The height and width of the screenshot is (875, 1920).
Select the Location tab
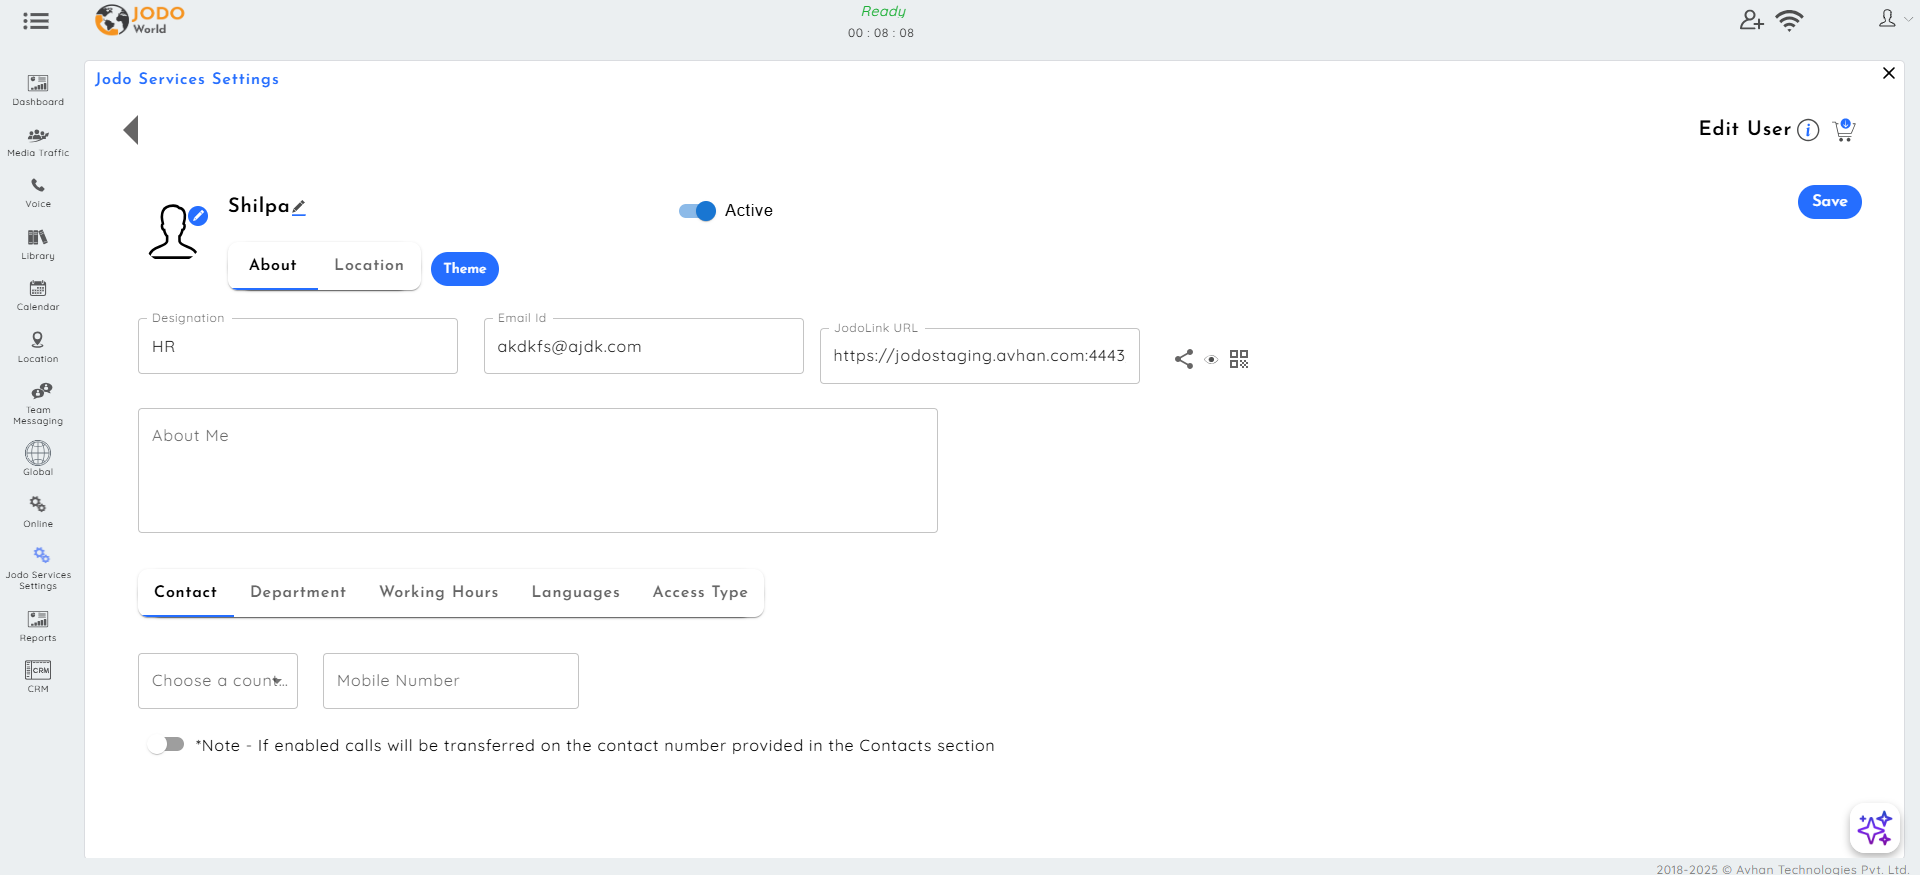tap(369, 265)
